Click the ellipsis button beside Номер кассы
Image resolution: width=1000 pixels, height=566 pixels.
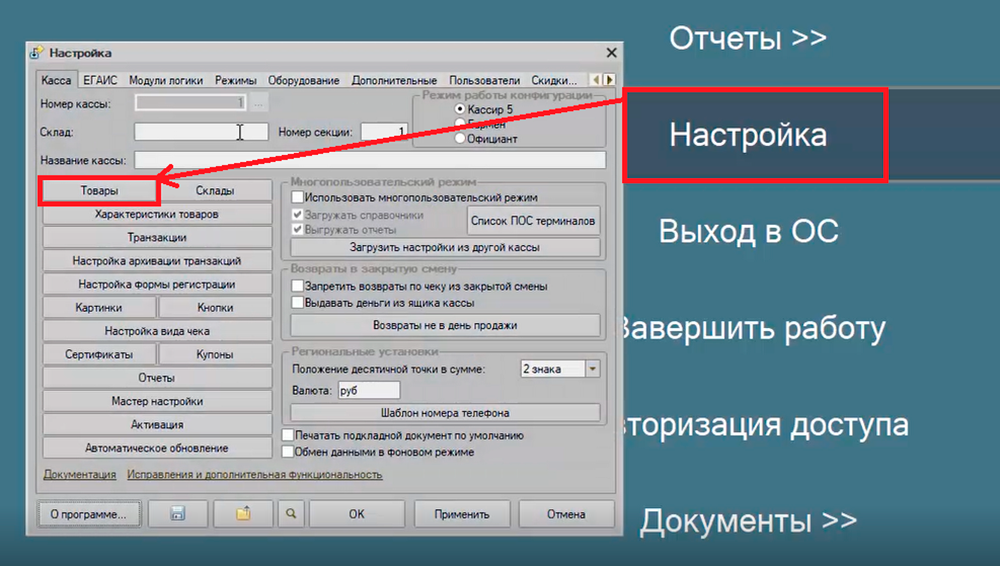click(258, 103)
